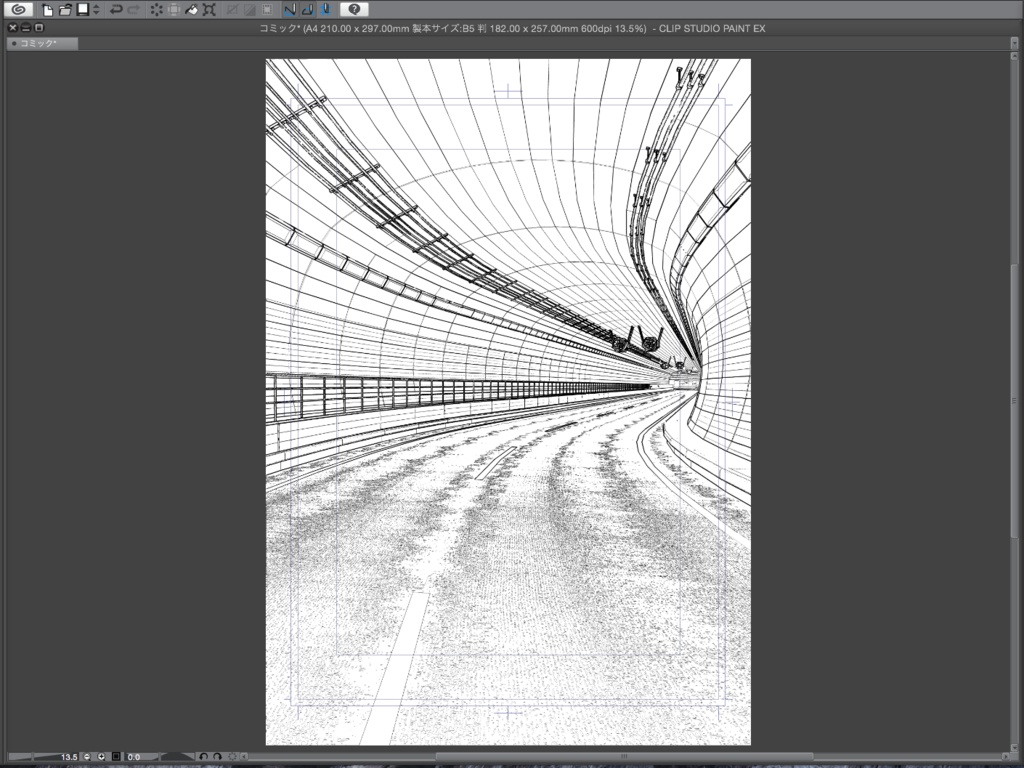
Task: Click the scale/rotate transform icon
Action: click(x=209, y=10)
